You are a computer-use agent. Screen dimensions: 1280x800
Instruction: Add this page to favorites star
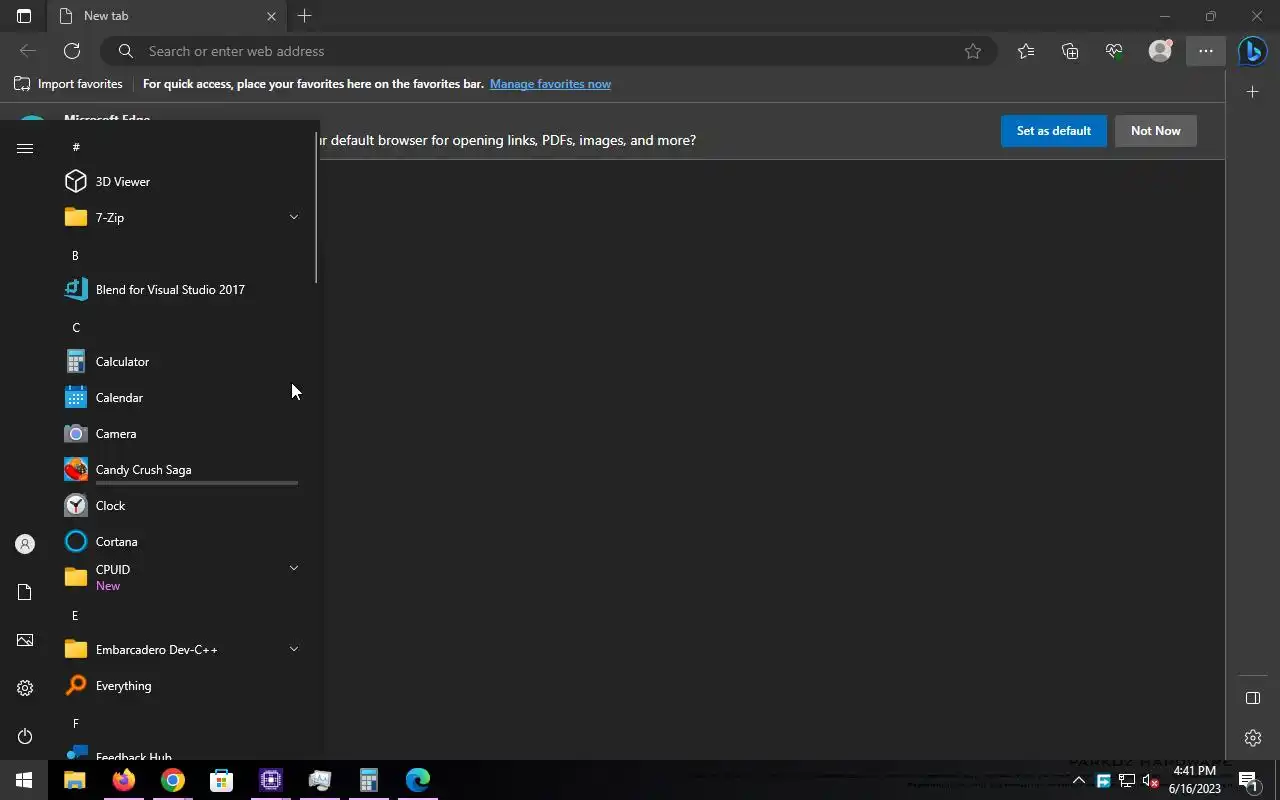pyautogui.click(x=973, y=51)
